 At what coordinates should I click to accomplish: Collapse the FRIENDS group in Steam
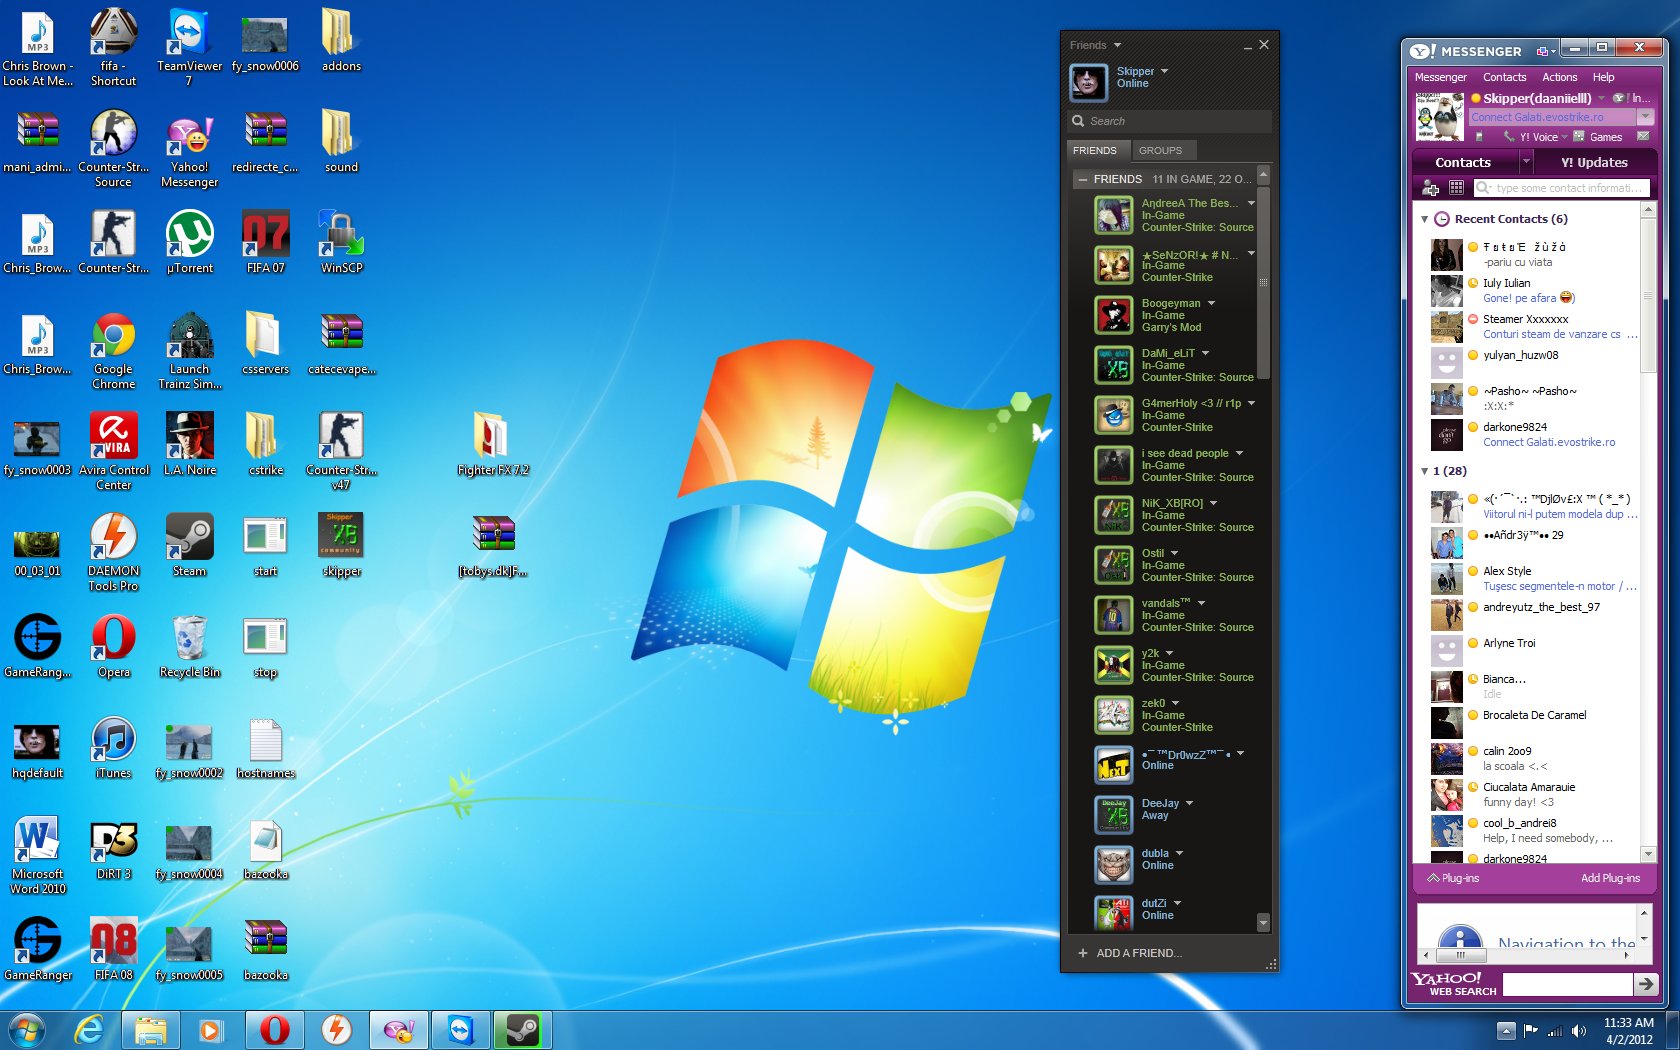pos(1083,179)
